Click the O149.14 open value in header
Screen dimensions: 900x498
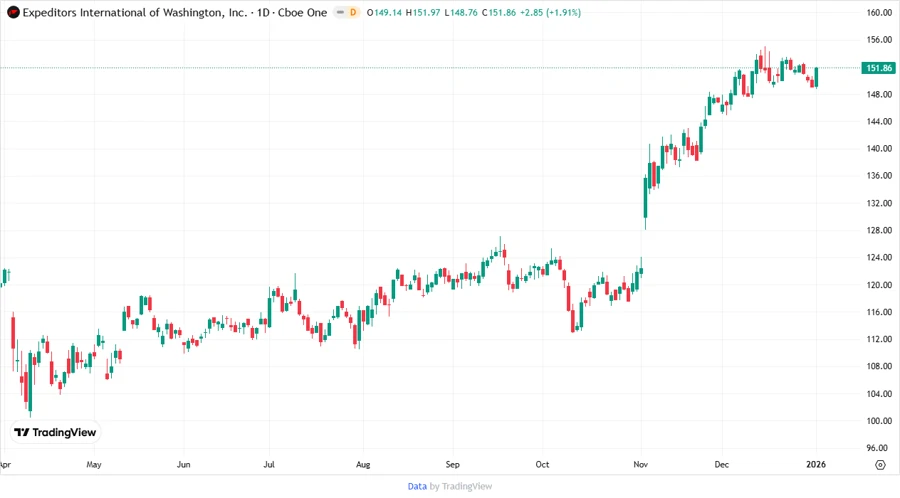[x=384, y=12]
